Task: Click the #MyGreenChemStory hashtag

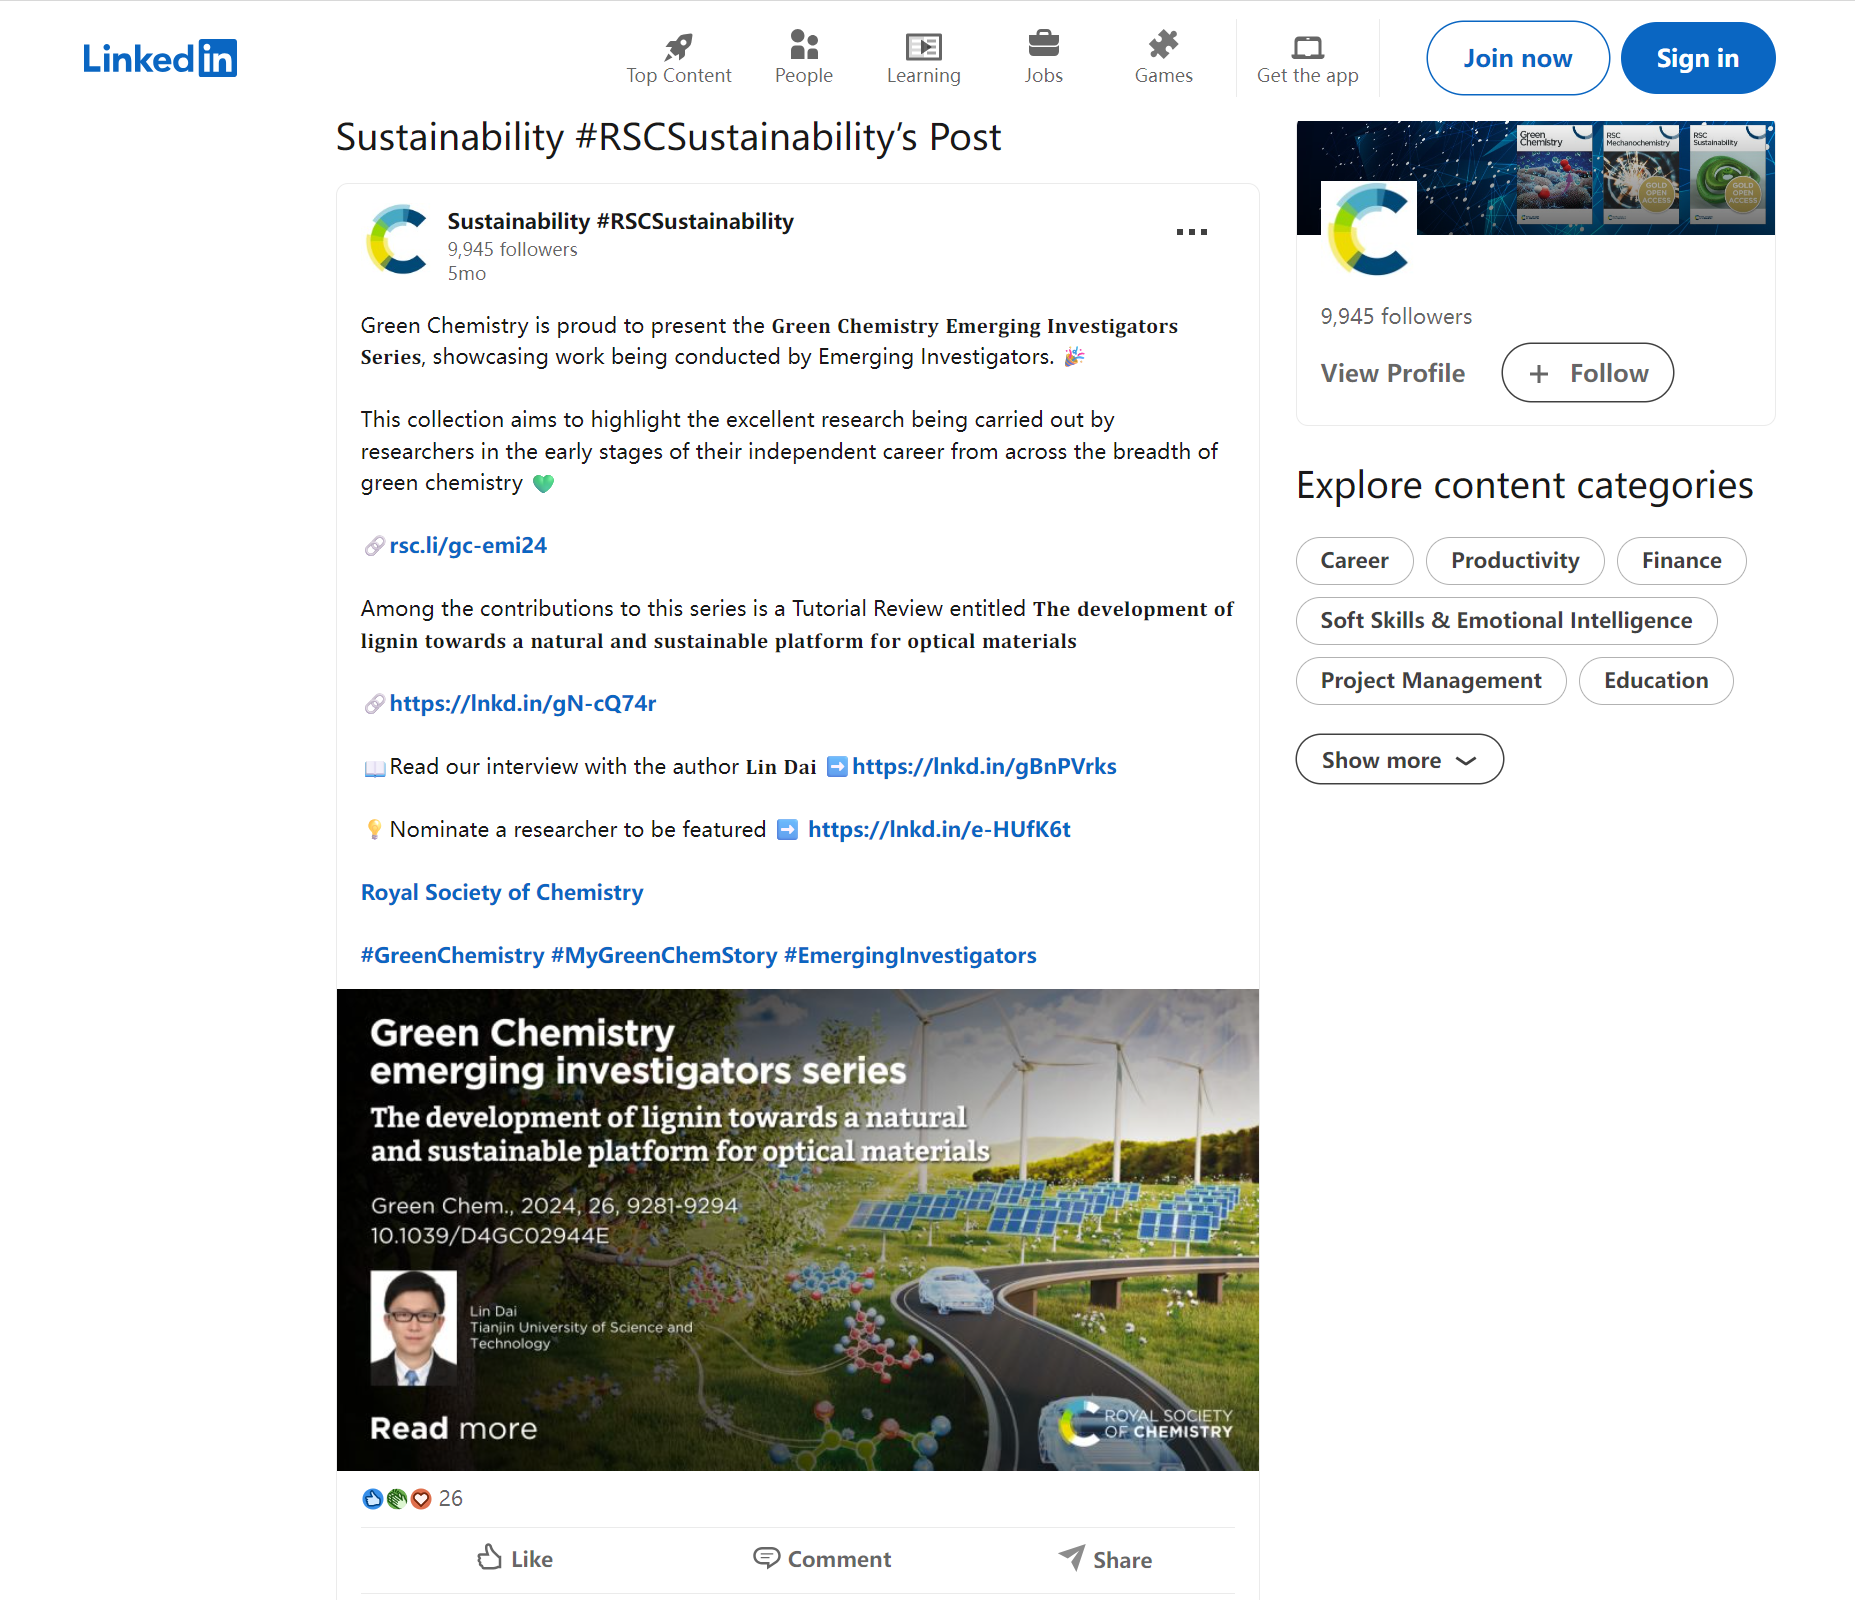Action: pos(664,955)
